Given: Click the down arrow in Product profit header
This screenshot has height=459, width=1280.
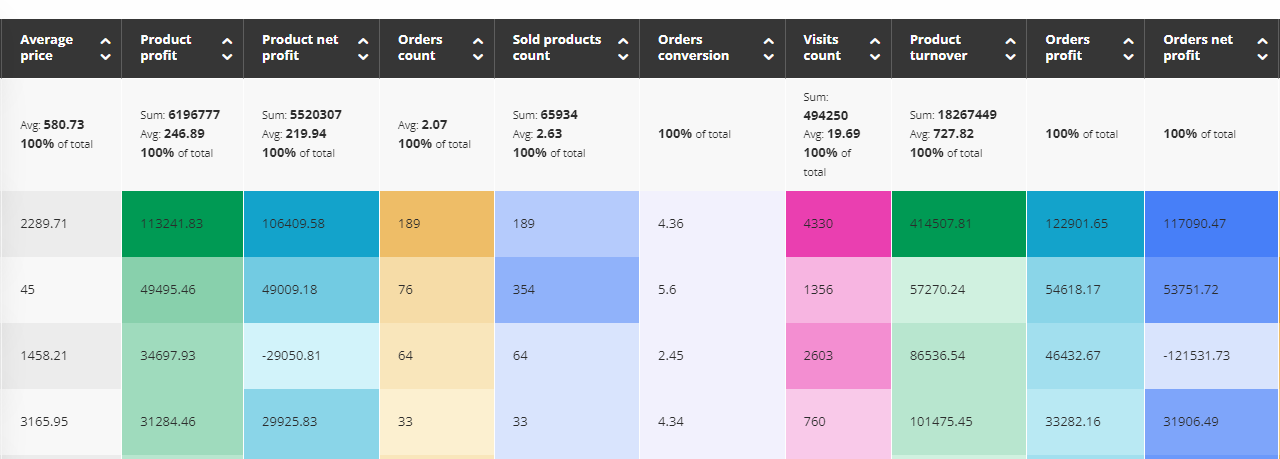Looking at the screenshot, I should click(x=227, y=57).
